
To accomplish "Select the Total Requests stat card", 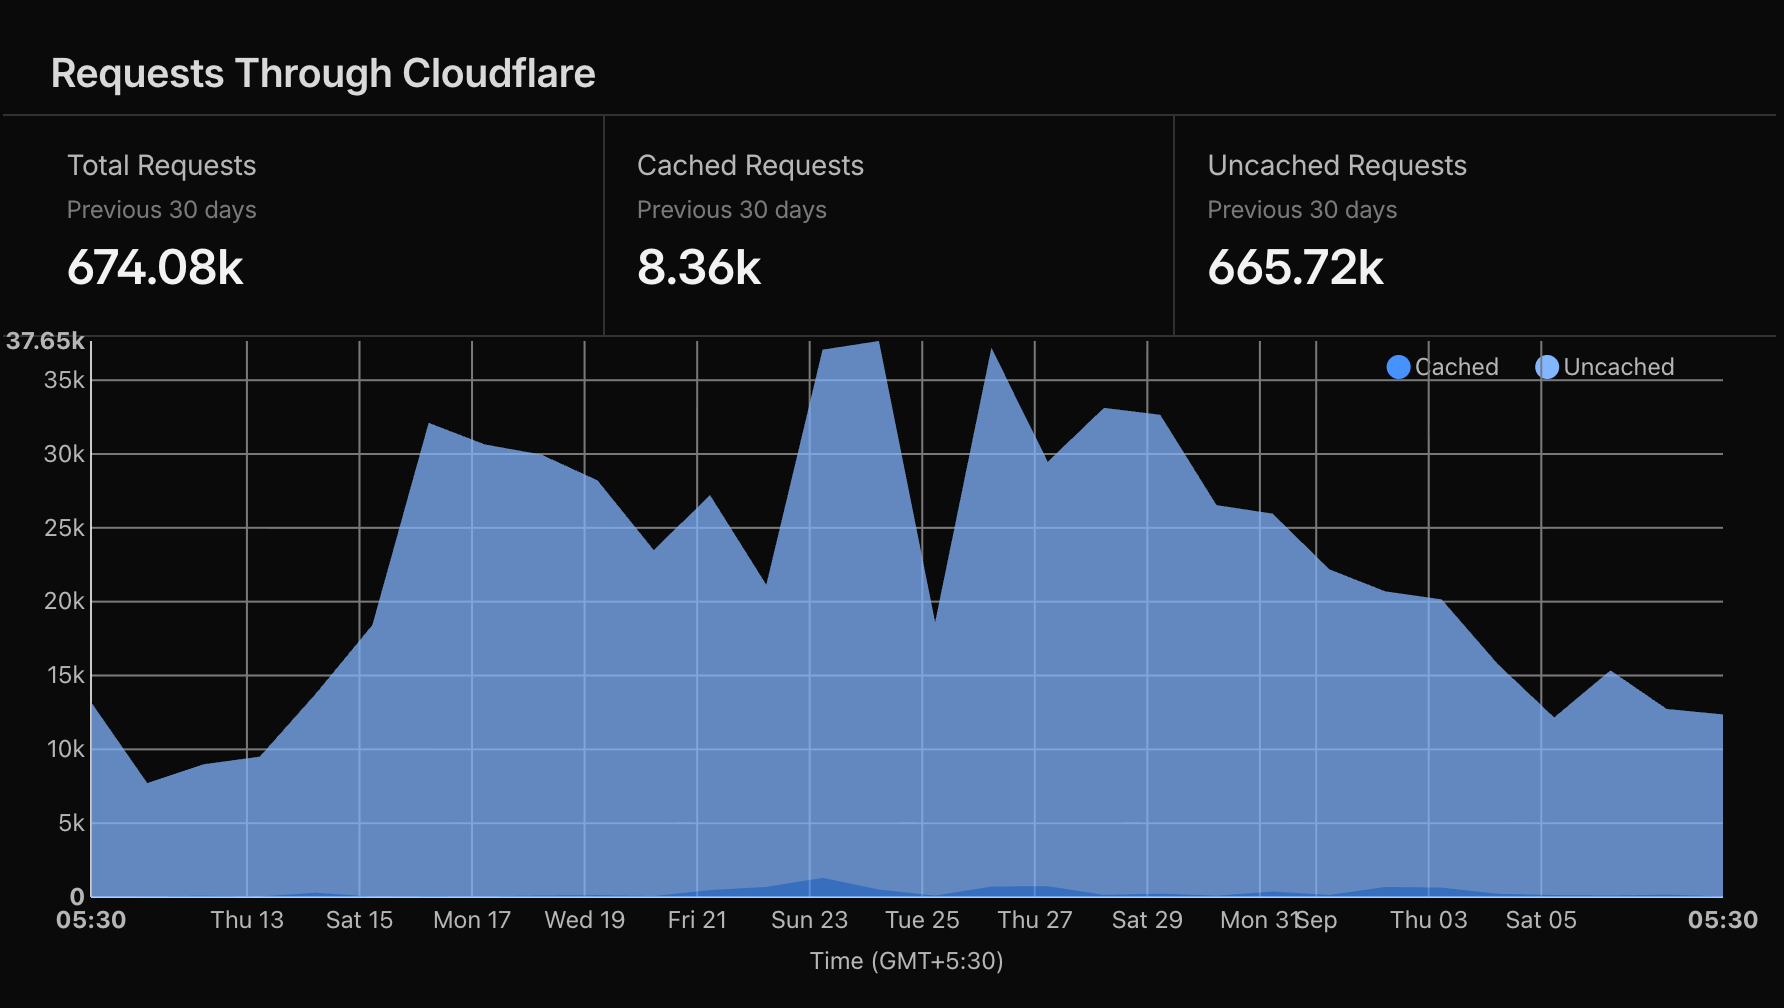I will pos(304,226).
